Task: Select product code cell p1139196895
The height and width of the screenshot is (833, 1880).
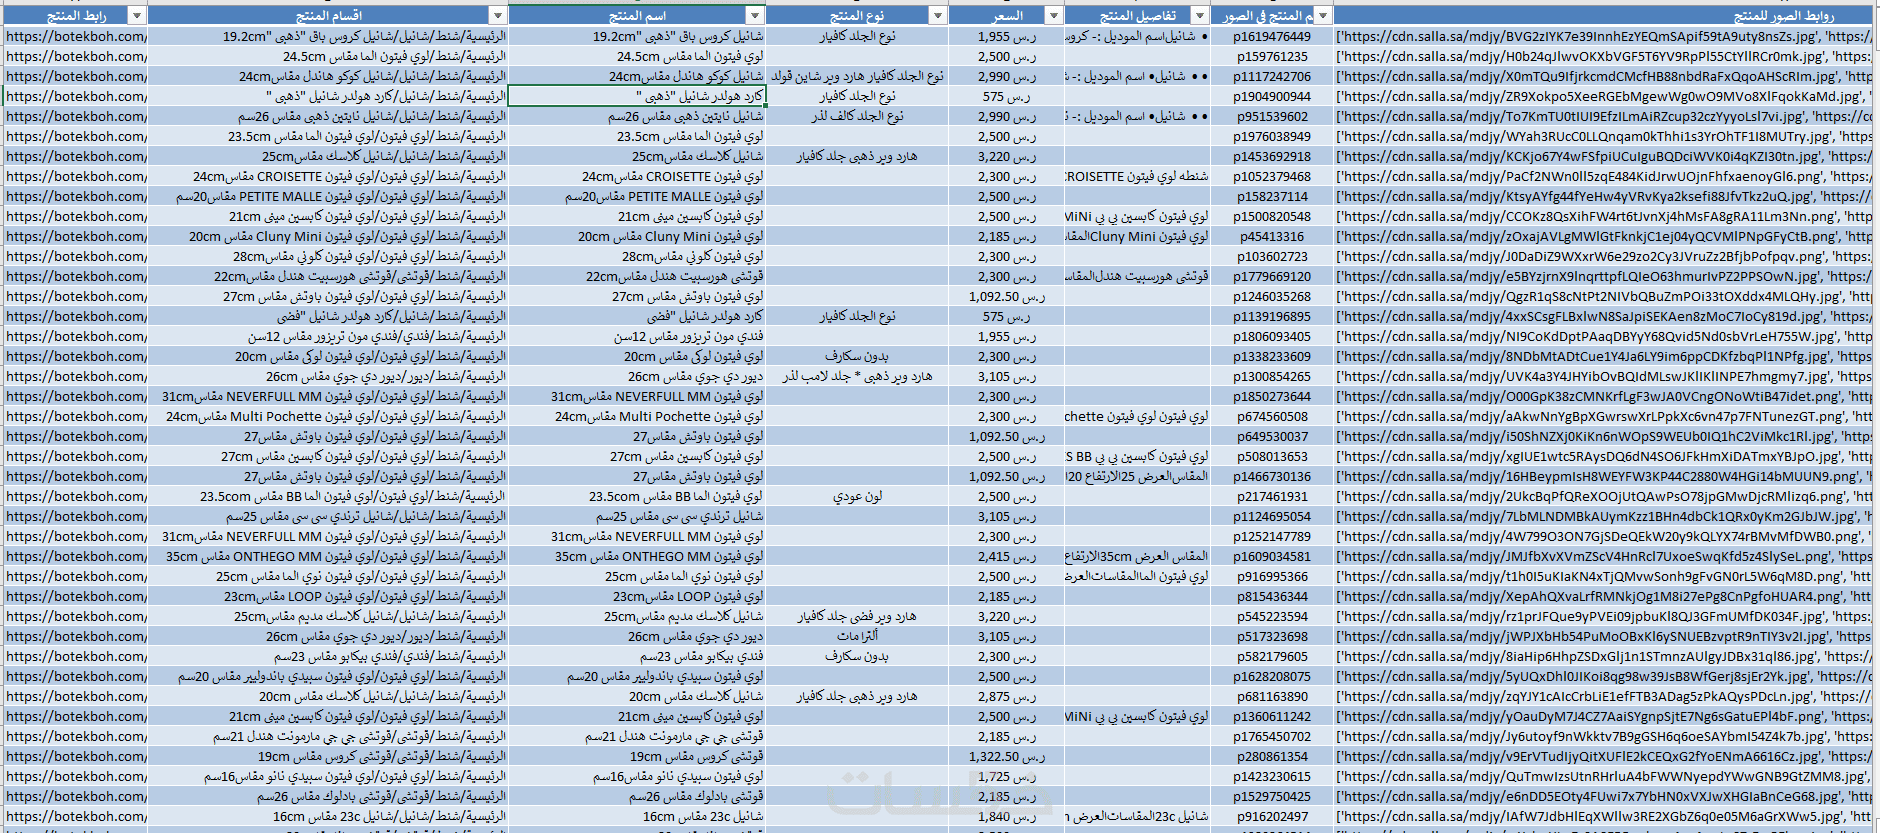Action: (1272, 316)
